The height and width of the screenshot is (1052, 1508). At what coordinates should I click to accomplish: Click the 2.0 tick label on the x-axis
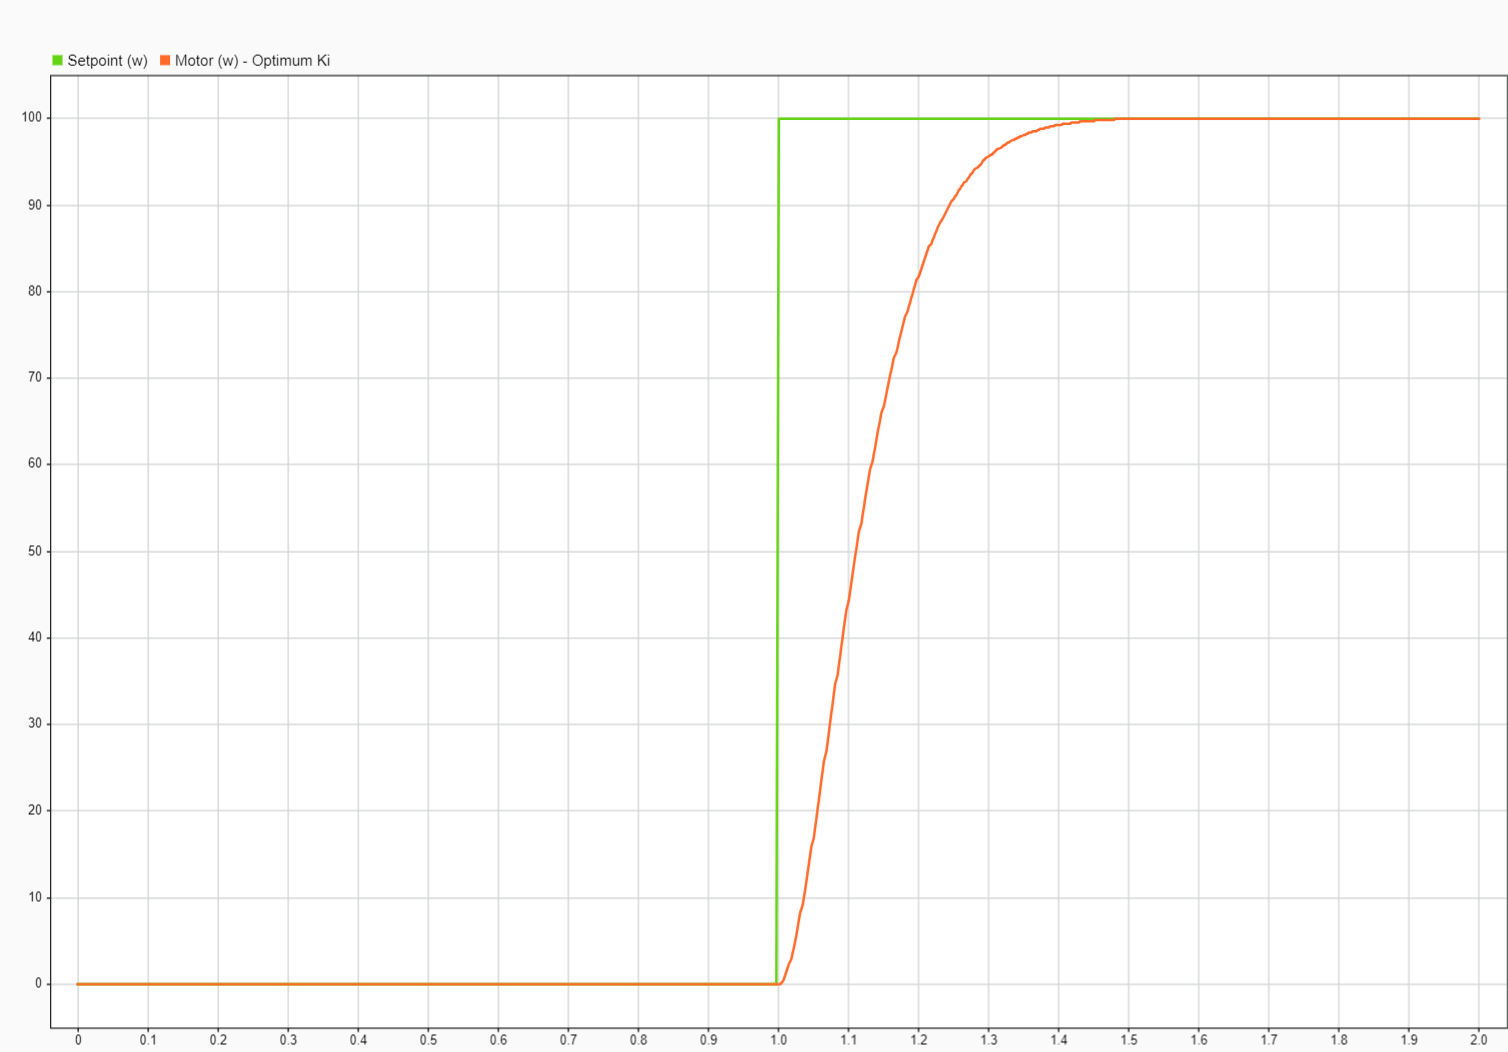tap(1478, 1040)
